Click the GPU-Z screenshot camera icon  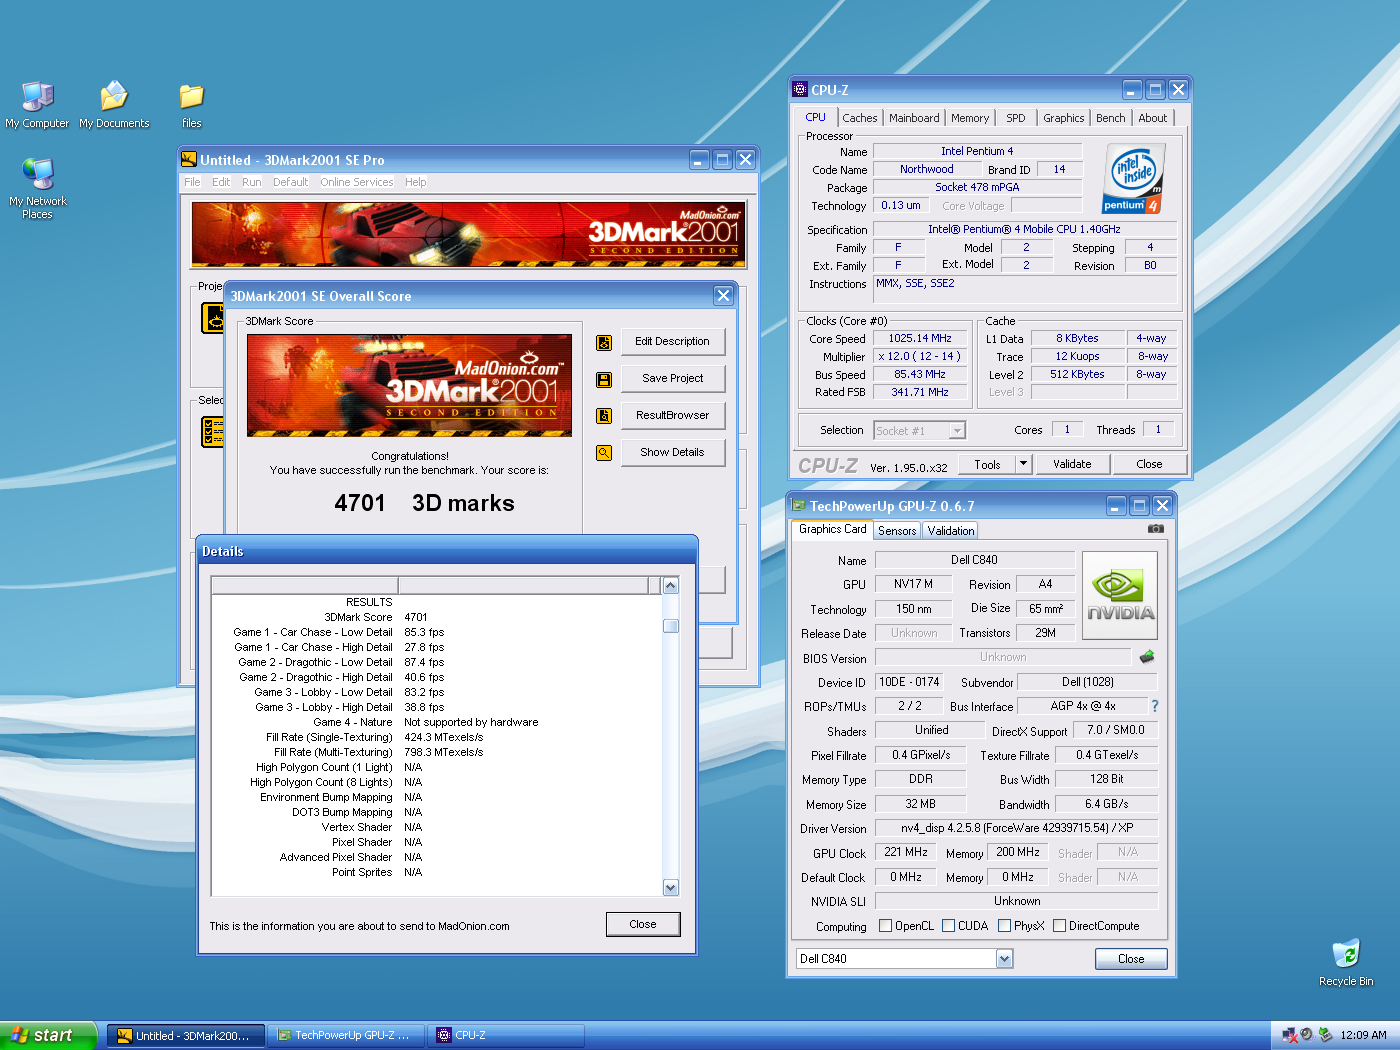pyautogui.click(x=1155, y=529)
